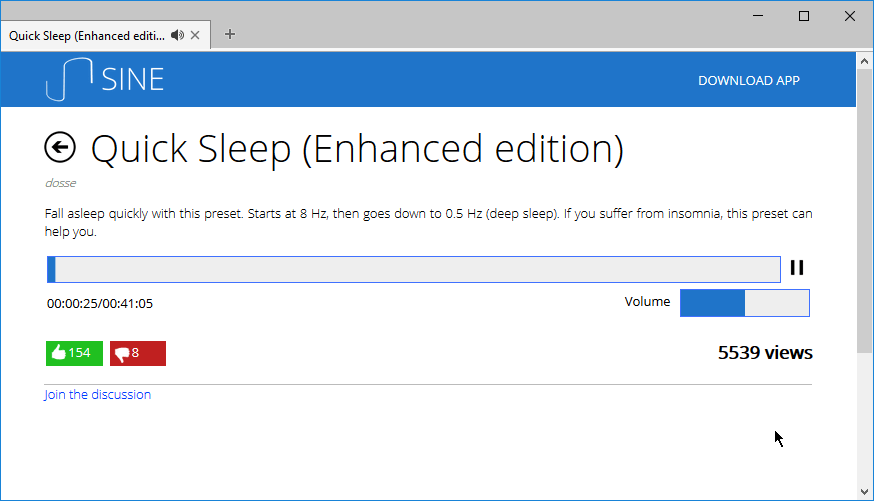
Task: Open a new tab with plus icon
Action: [x=230, y=35]
